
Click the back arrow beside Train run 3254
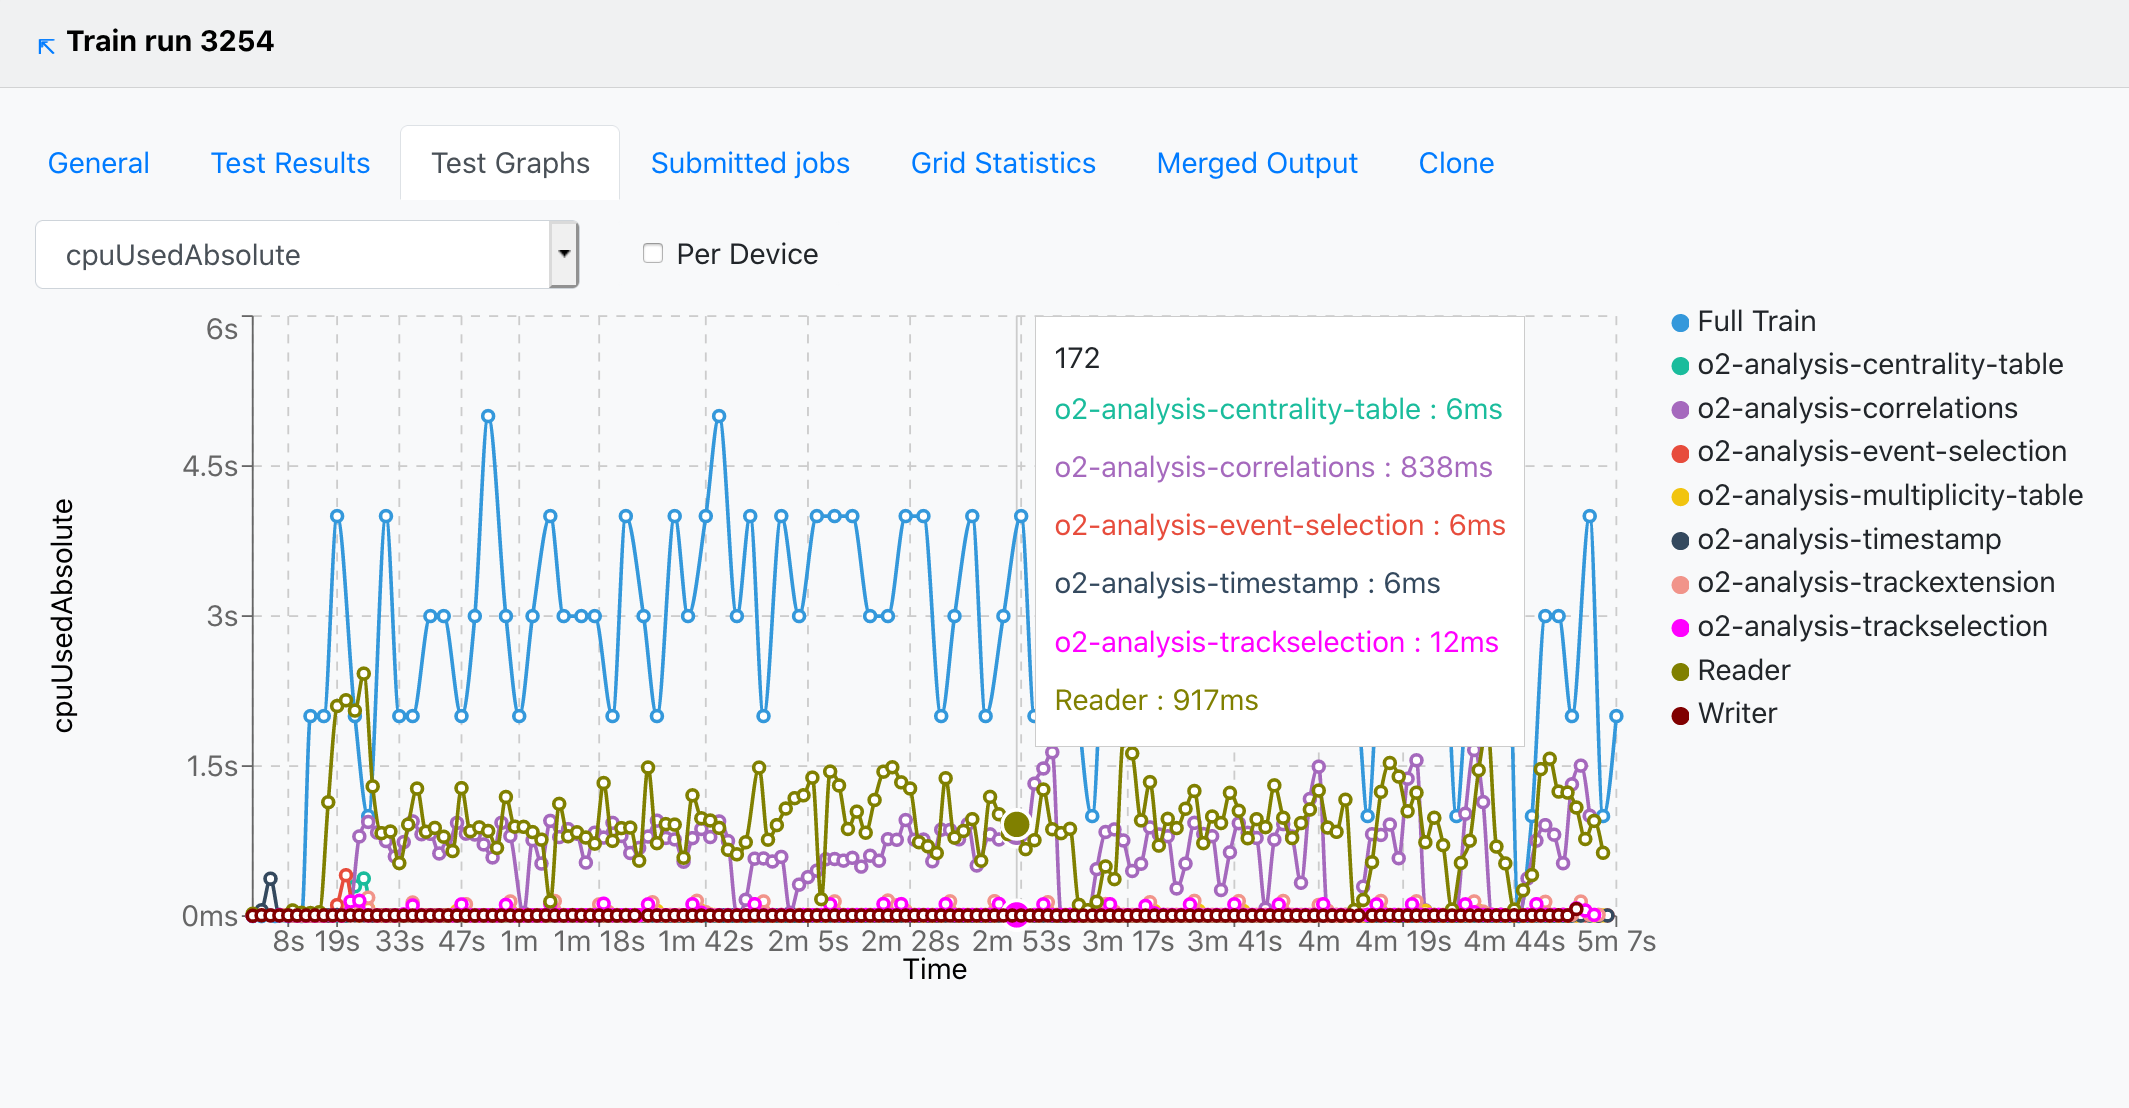click(x=46, y=45)
